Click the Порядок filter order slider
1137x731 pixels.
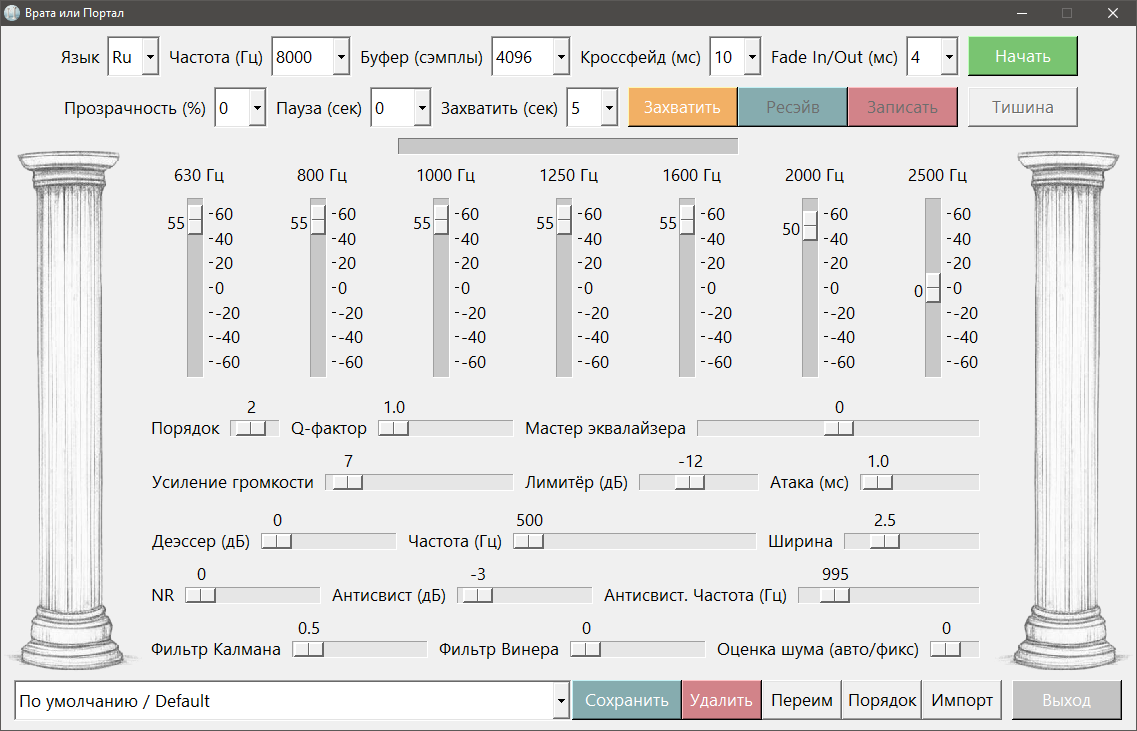tap(255, 429)
